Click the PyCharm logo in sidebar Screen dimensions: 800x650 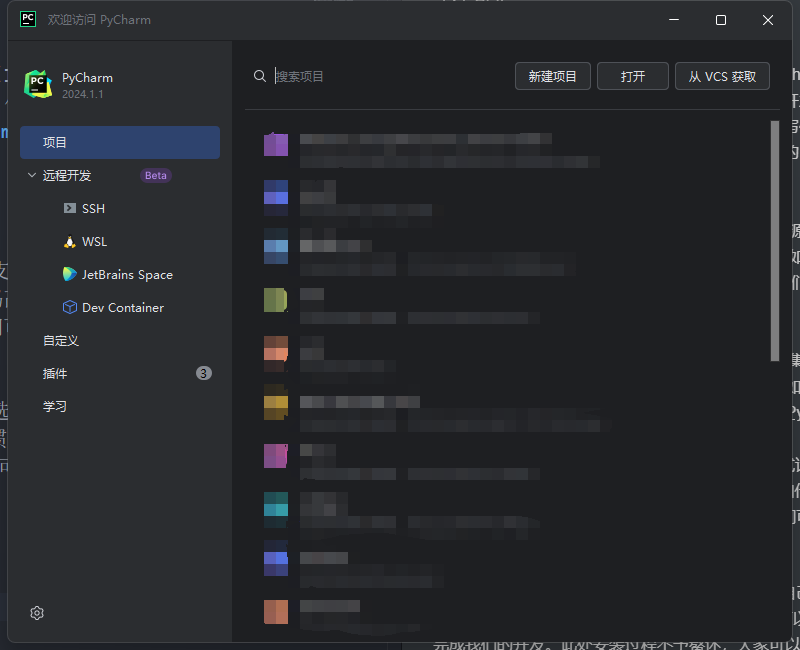pos(38,84)
